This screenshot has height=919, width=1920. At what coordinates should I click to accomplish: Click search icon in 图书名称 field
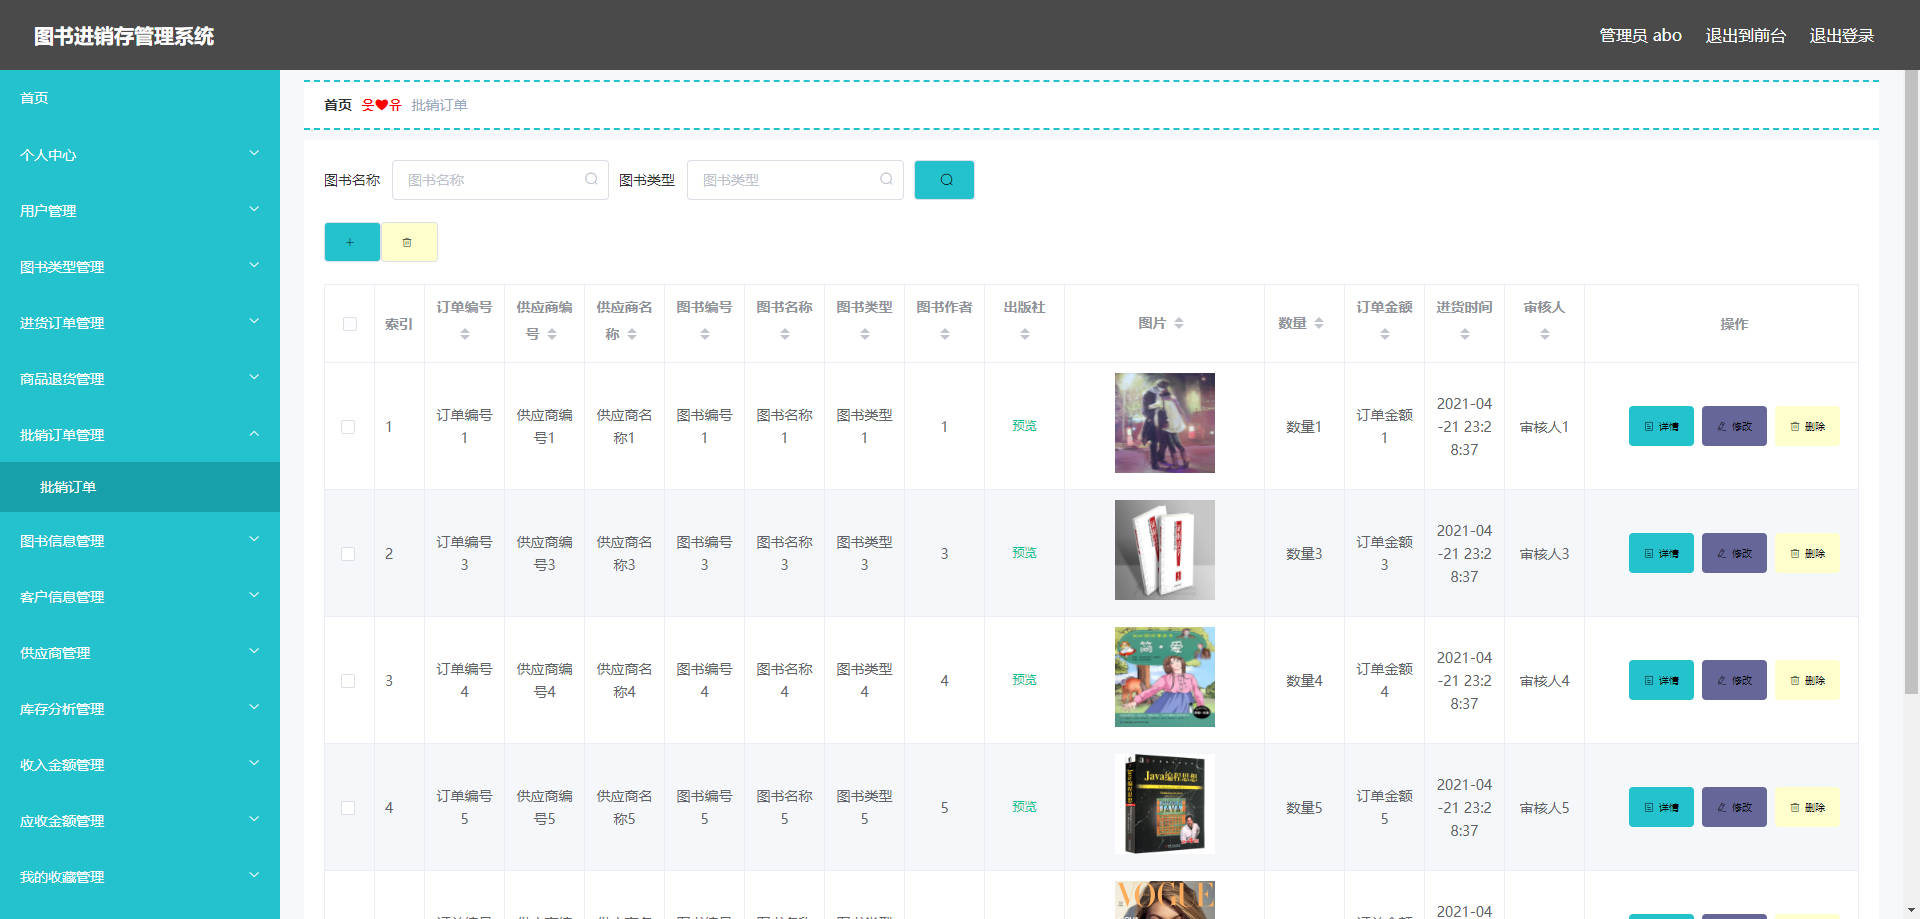tap(591, 179)
